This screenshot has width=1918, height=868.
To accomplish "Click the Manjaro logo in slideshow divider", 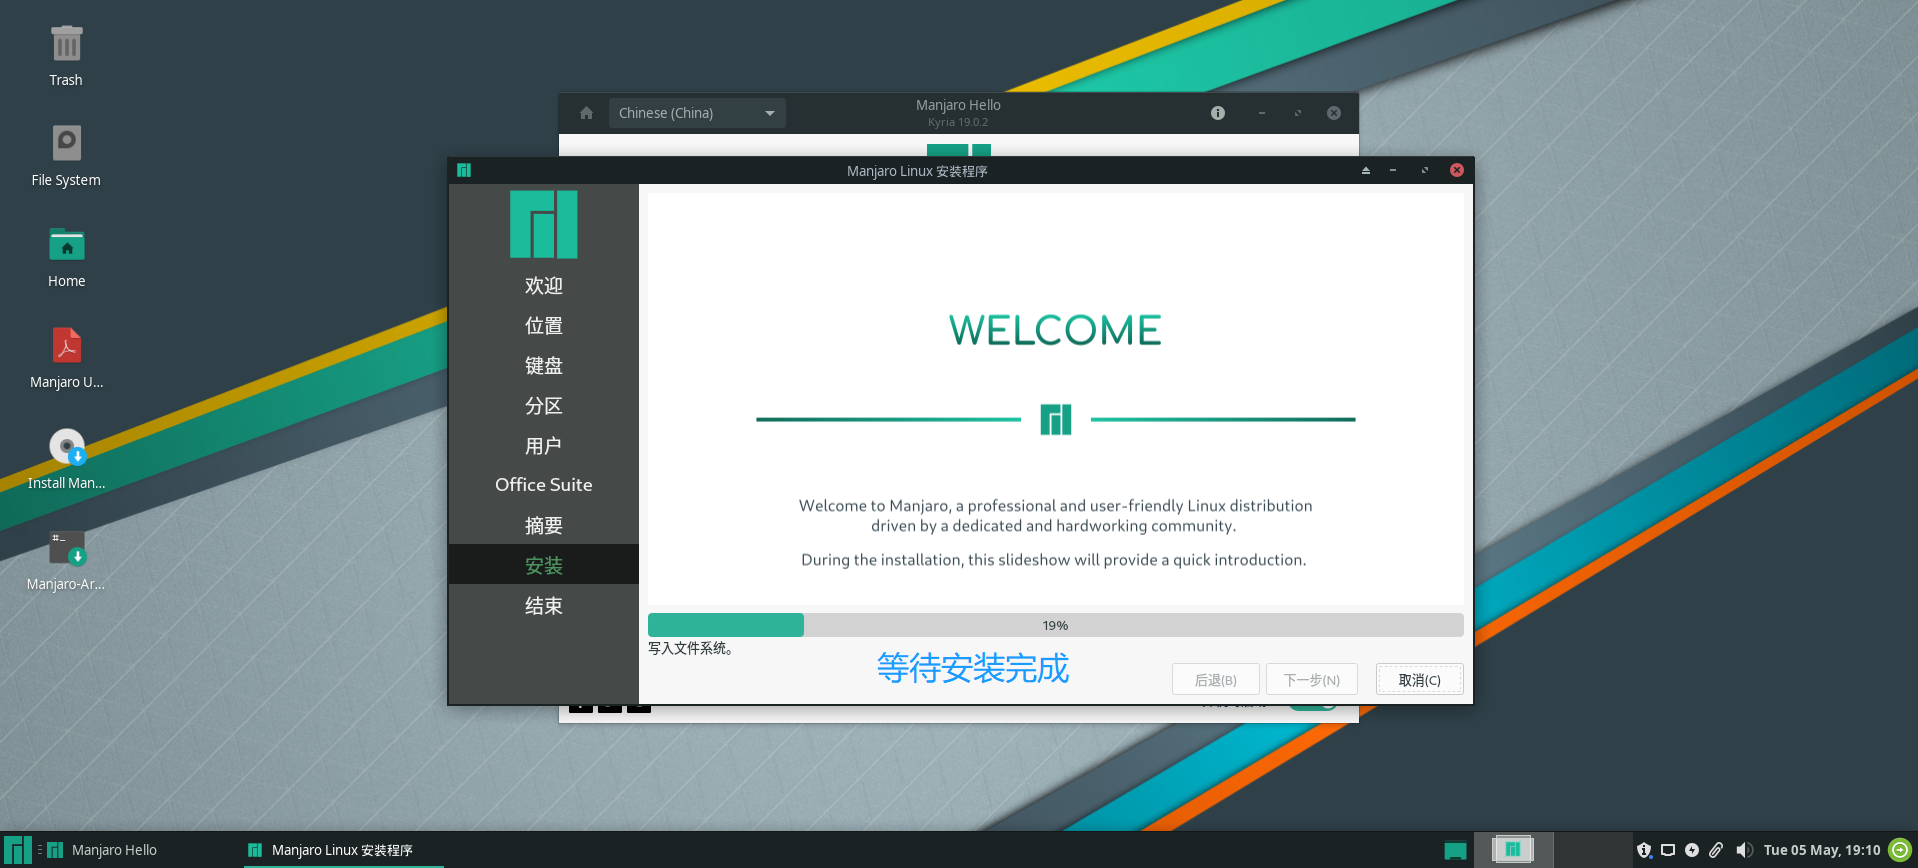I will [1056, 419].
